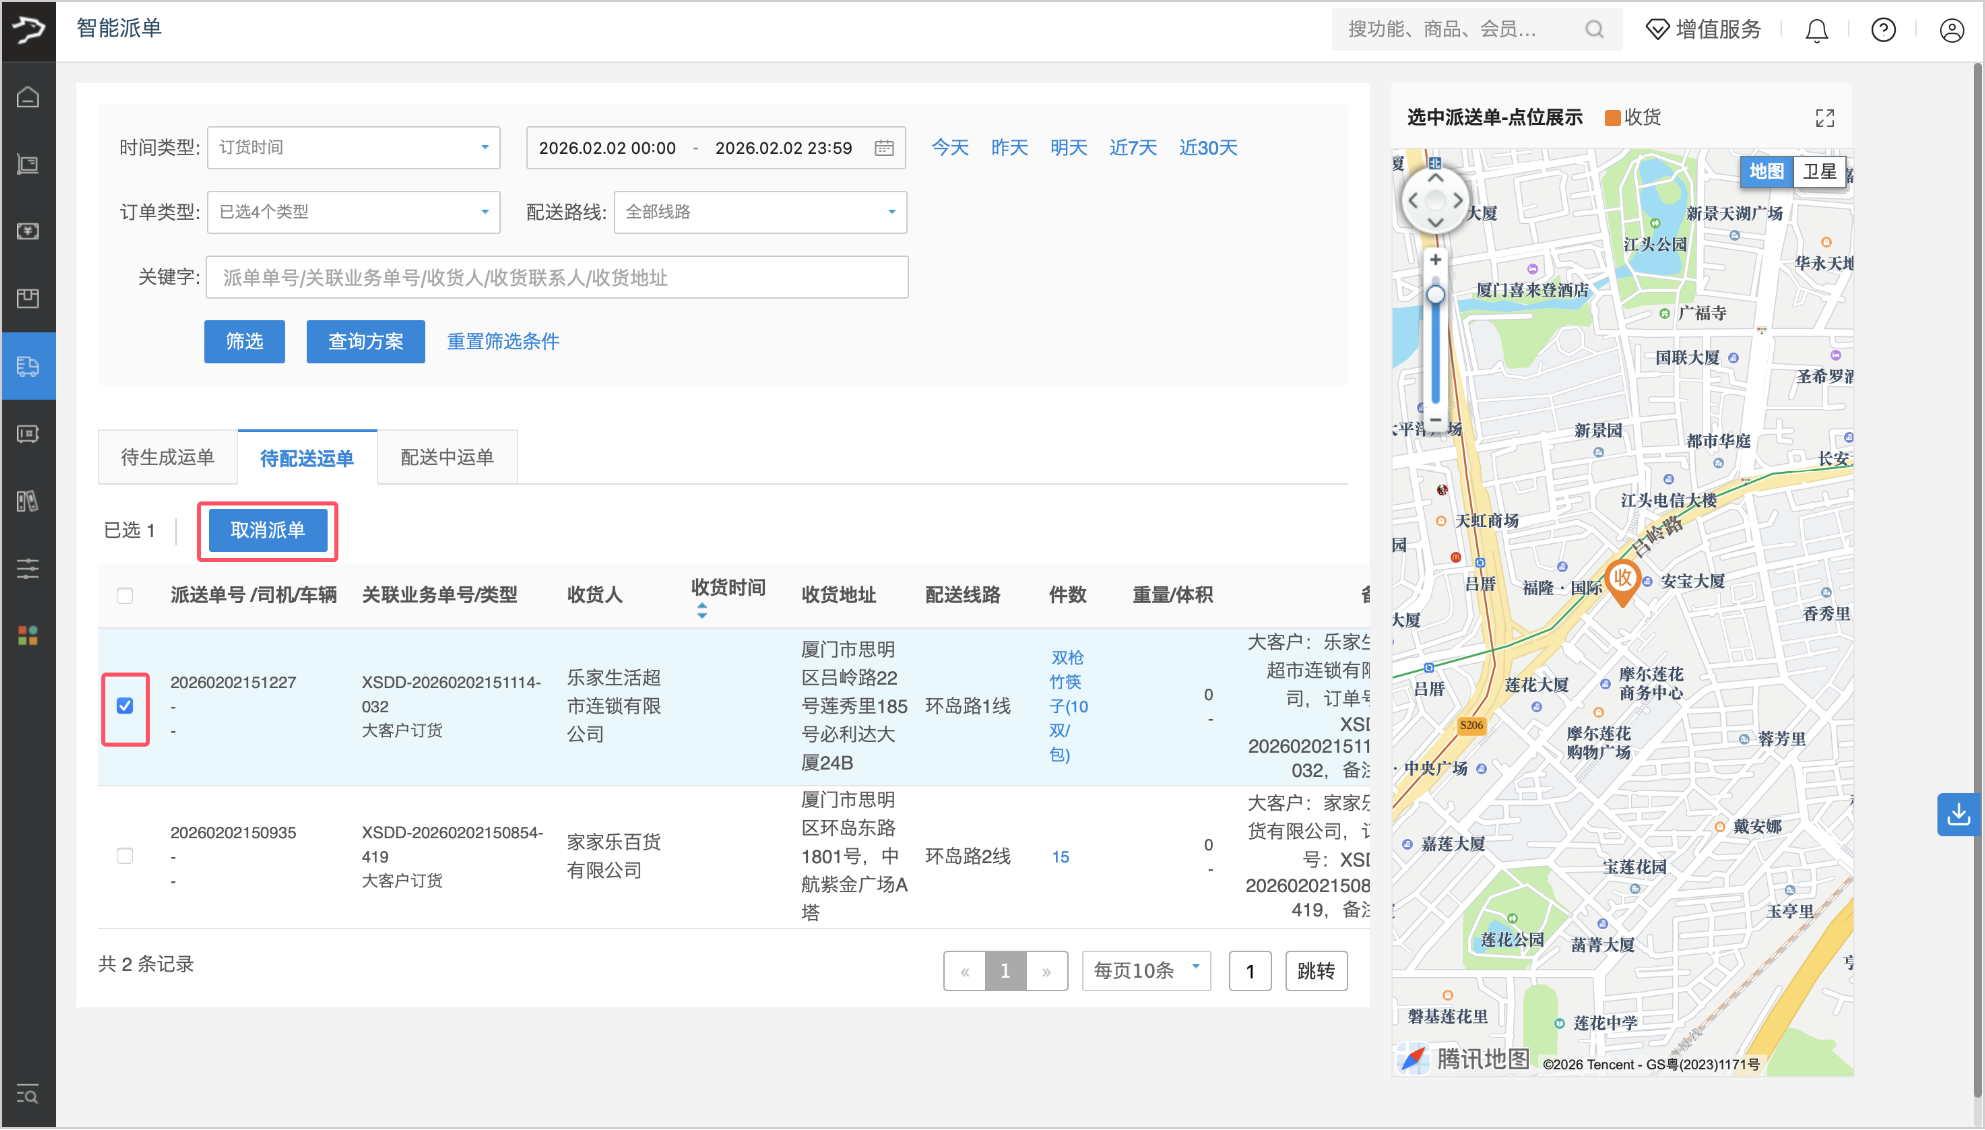Click the 取消派单 button
1985x1130 pixels.
point(266,531)
